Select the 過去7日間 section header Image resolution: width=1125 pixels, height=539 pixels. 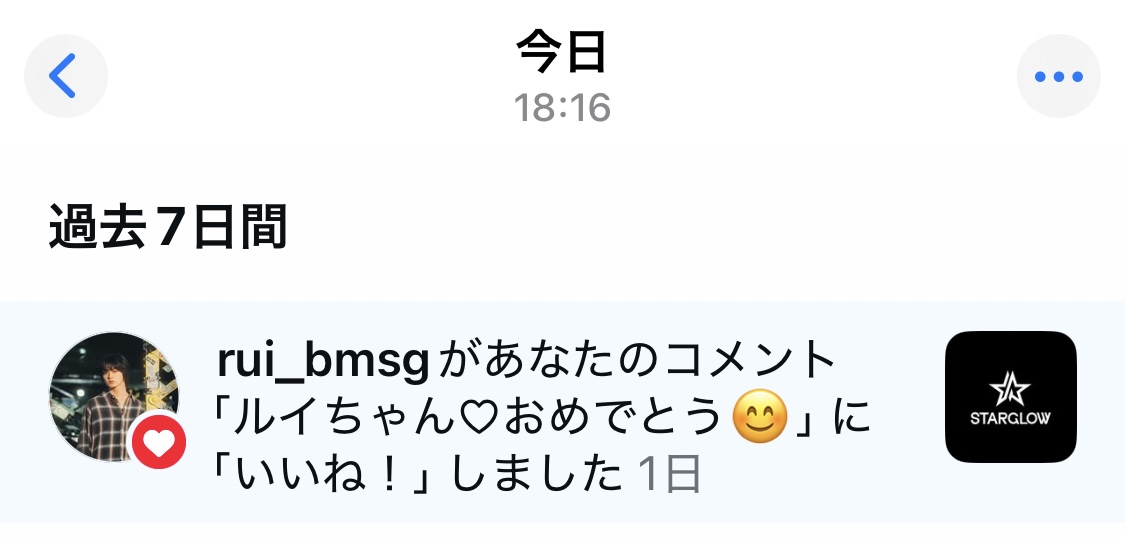[x=168, y=227]
